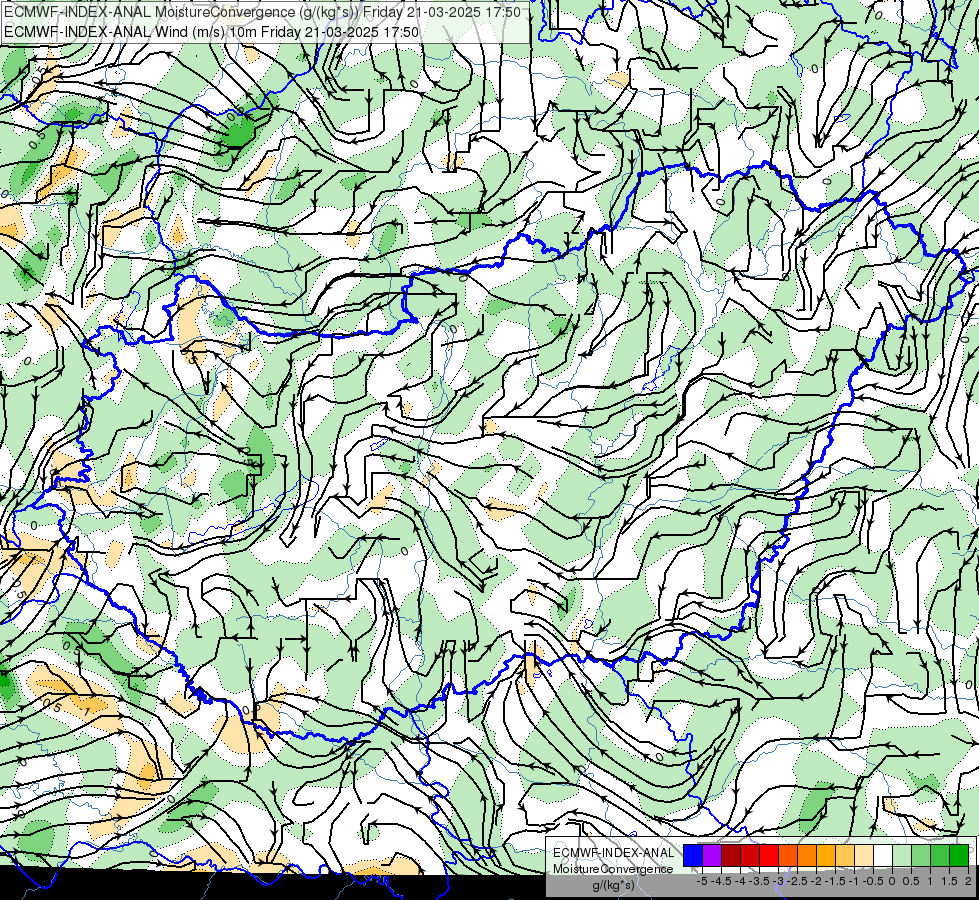979x900 pixels.
Task: Click the '-5' legend scale label
Action: tap(702, 881)
